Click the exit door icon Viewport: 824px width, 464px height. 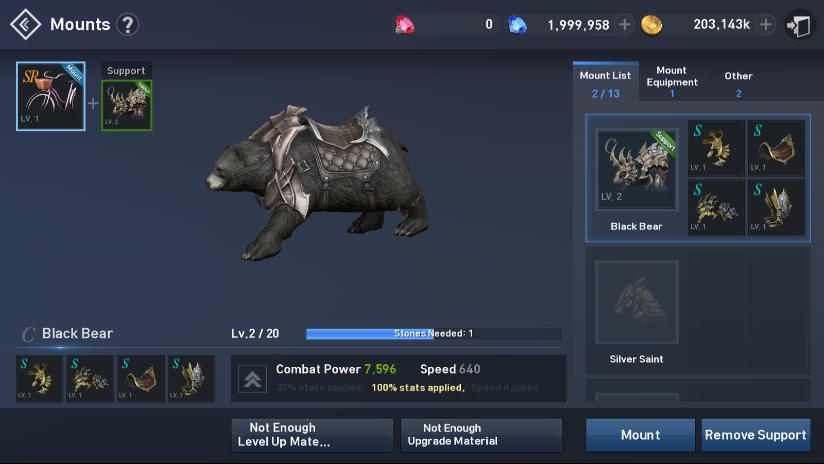click(x=798, y=25)
